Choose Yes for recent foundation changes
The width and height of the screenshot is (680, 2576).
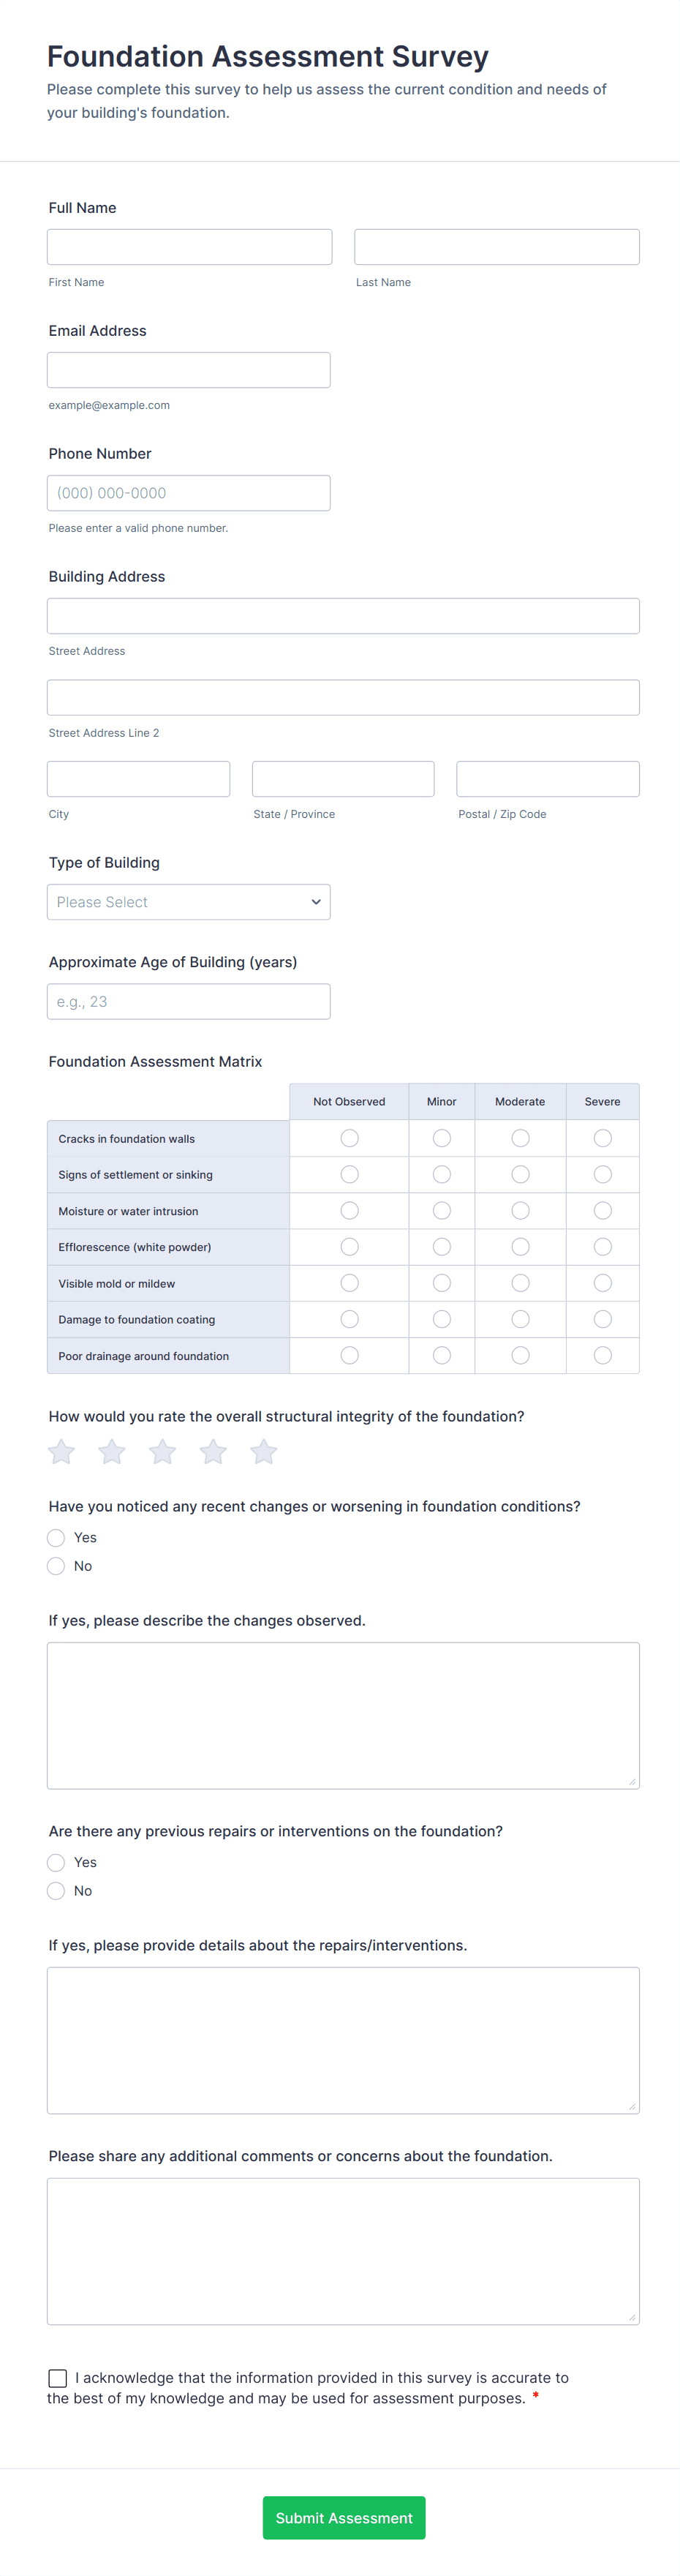pyautogui.click(x=56, y=1538)
